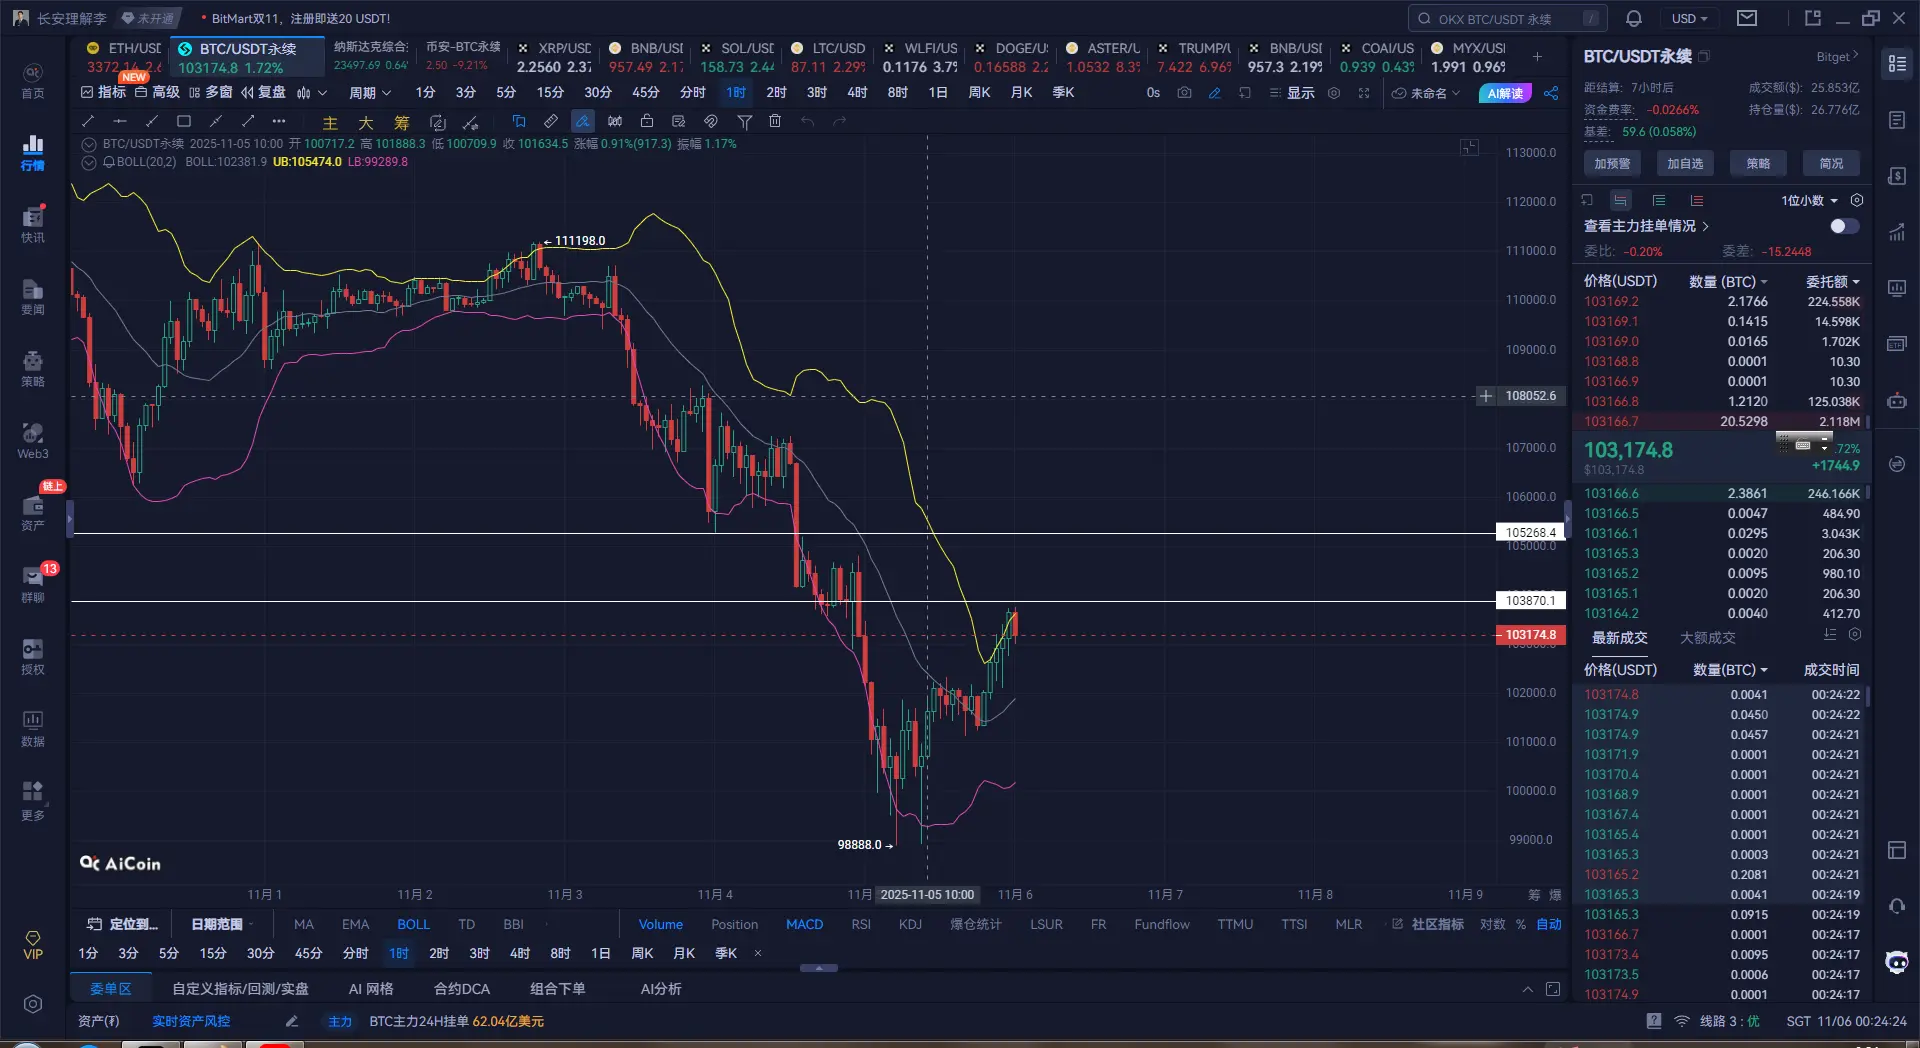Click the funnel filter icon

(x=745, y=122)
